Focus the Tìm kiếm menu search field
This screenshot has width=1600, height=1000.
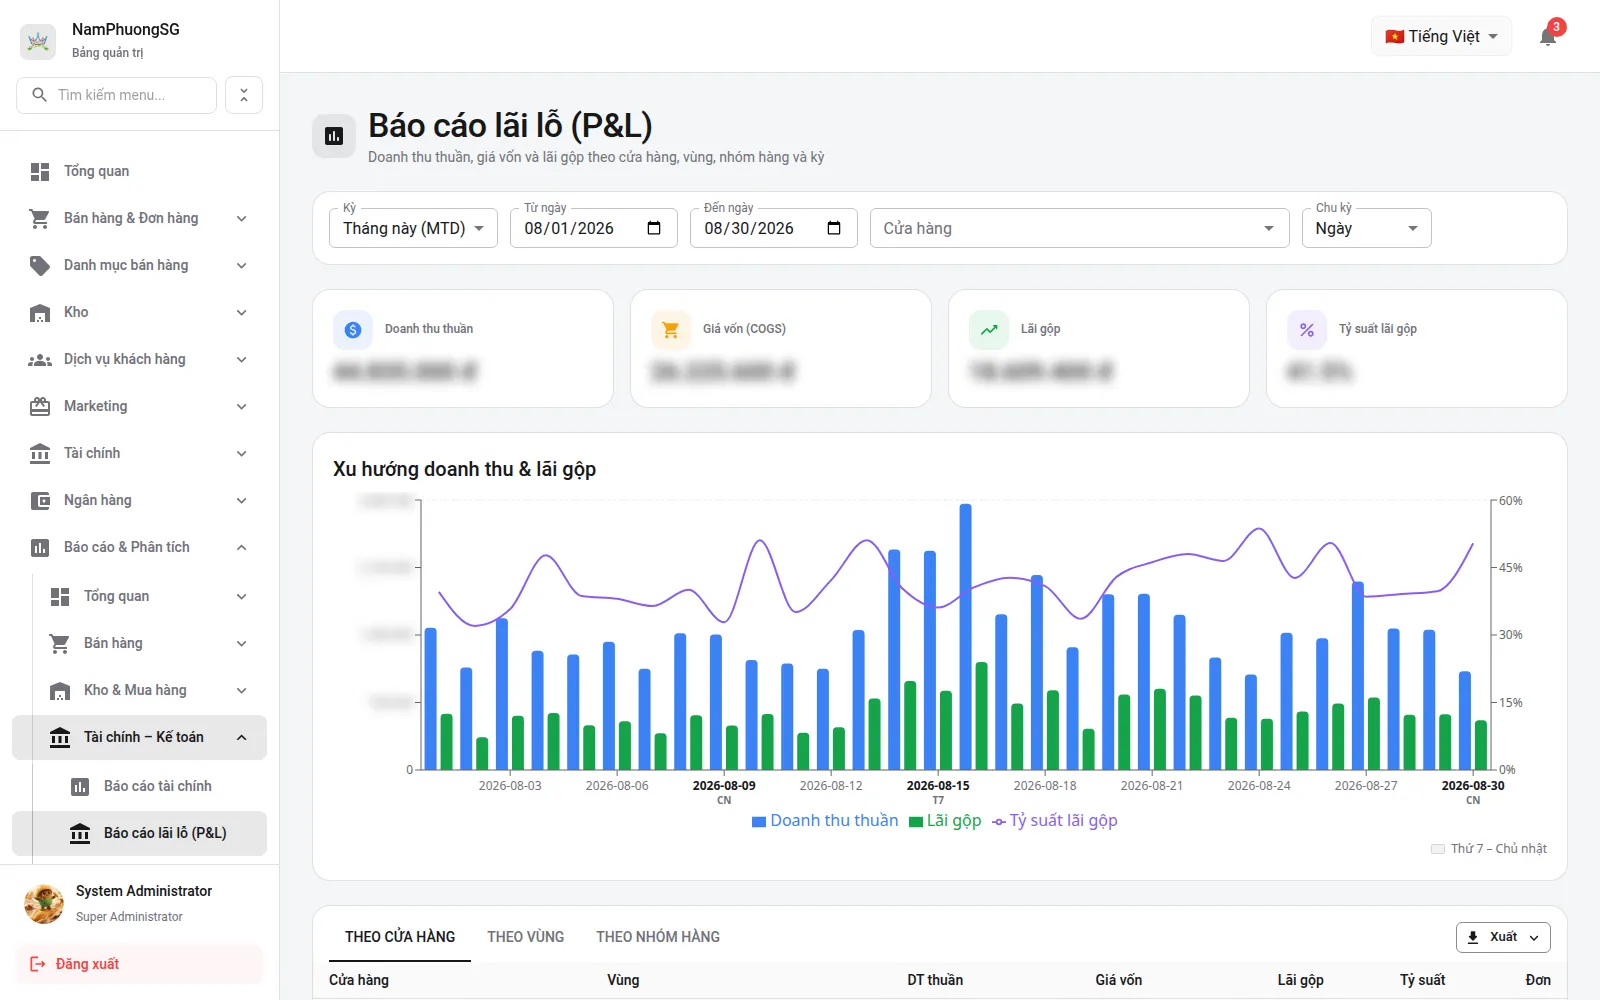[x=117, y=95]
